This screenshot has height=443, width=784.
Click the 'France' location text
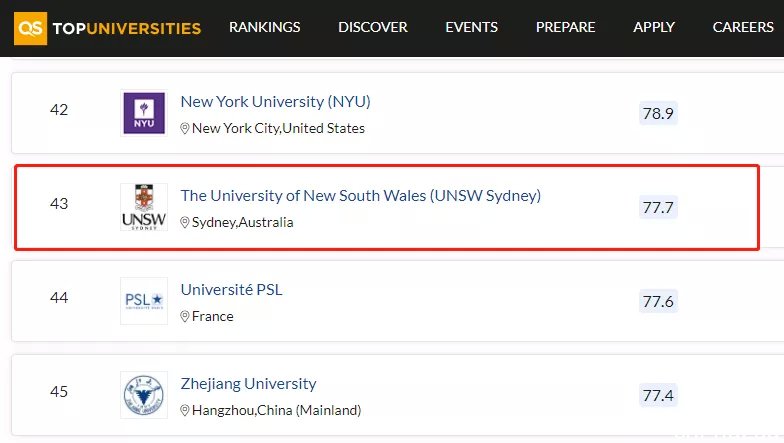[x=212, y=316]
